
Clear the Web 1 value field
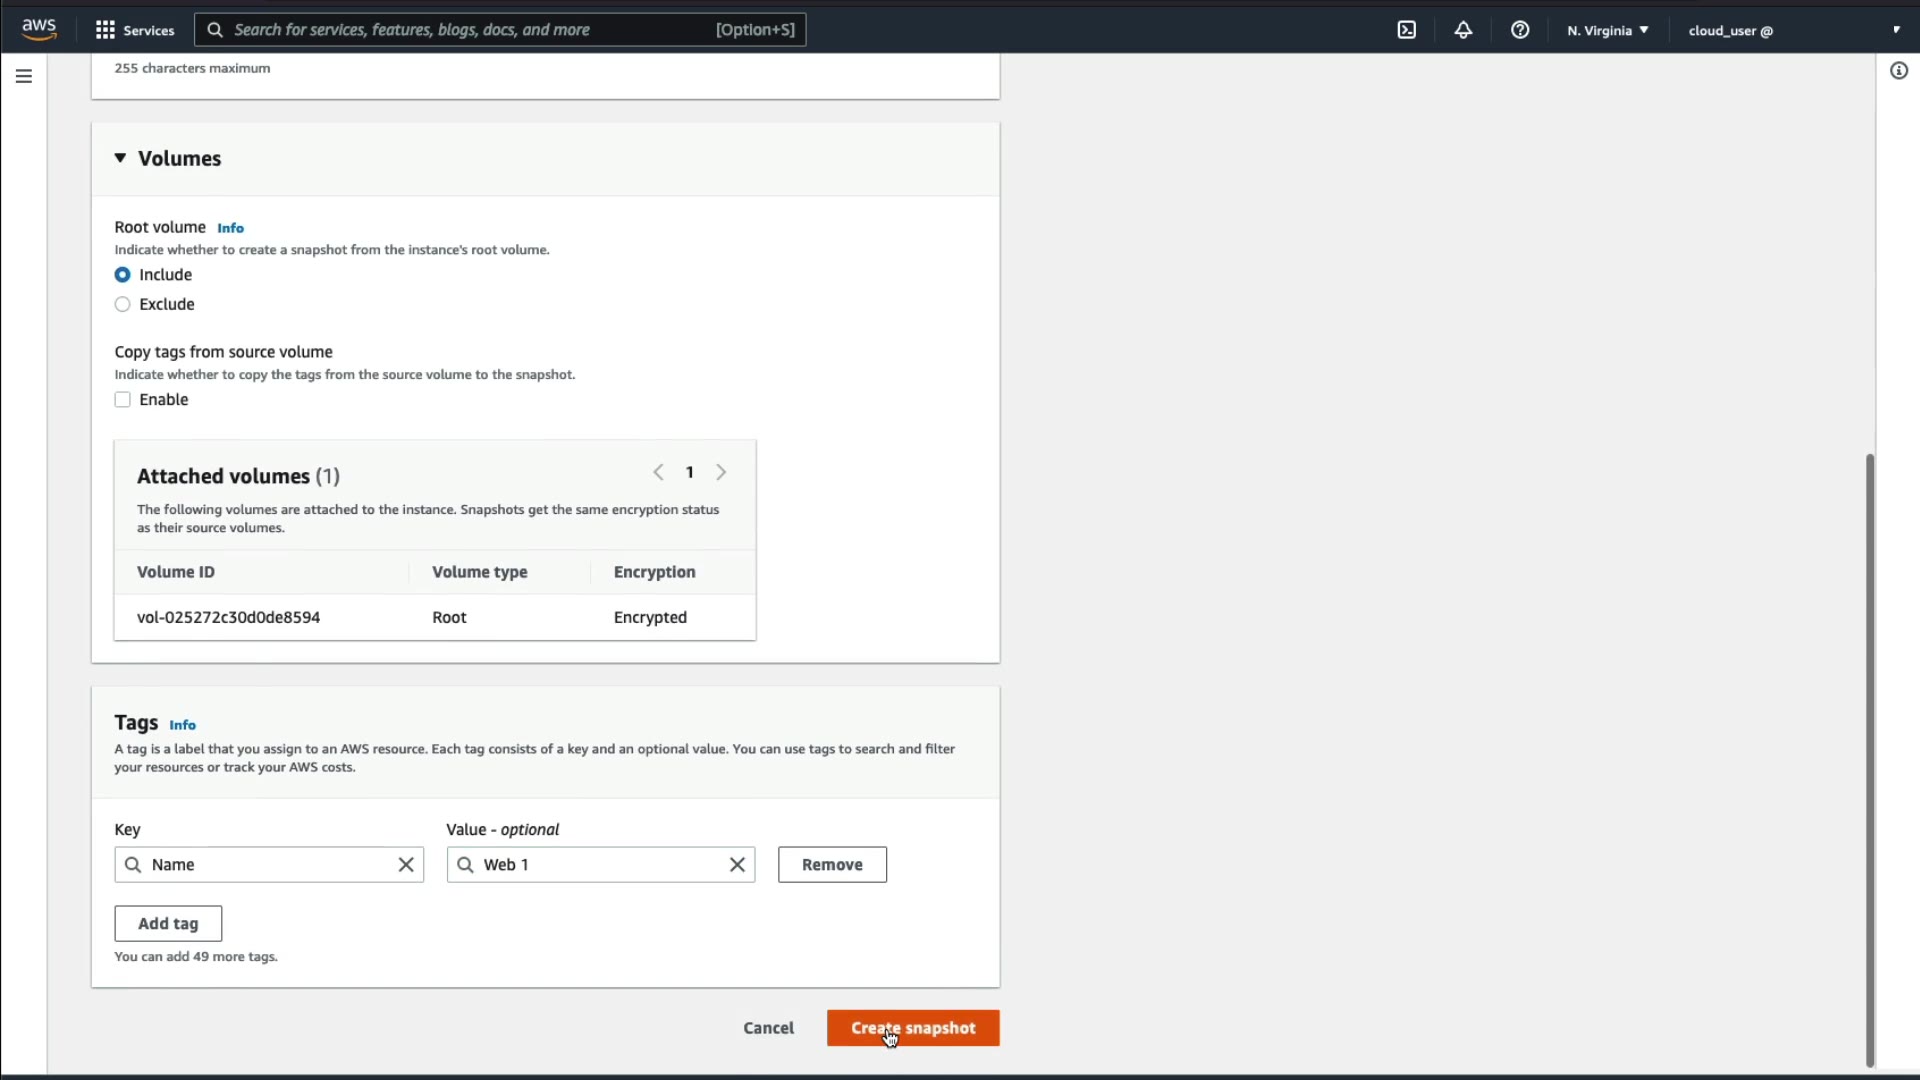[x=737, y=865]
